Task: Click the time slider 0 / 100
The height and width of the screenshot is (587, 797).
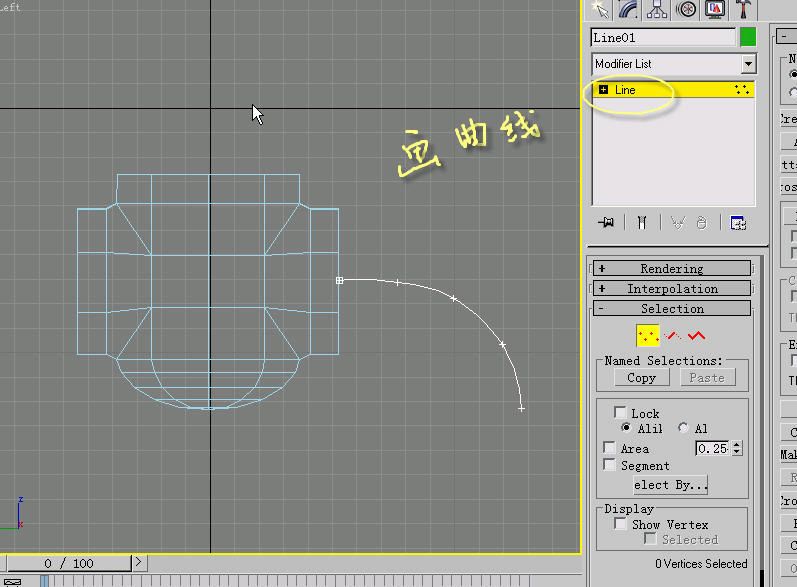Action: (x=69, y=563)
